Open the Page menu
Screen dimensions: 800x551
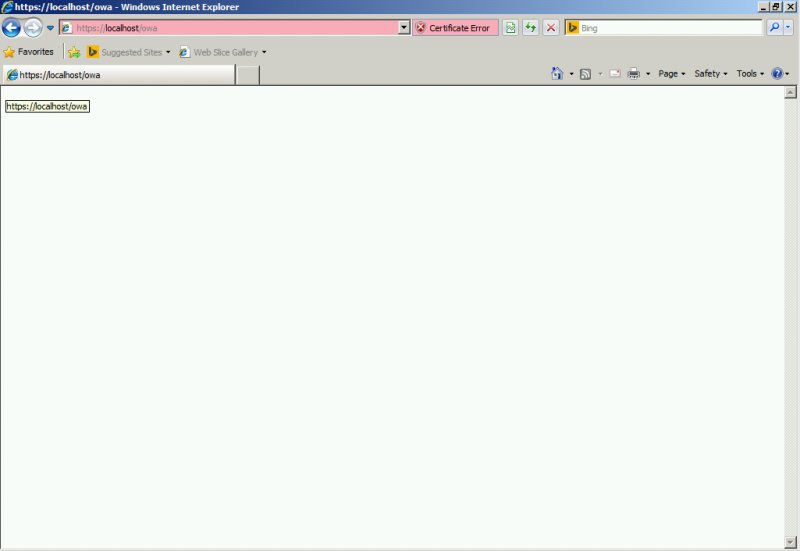tap(671, 73)
